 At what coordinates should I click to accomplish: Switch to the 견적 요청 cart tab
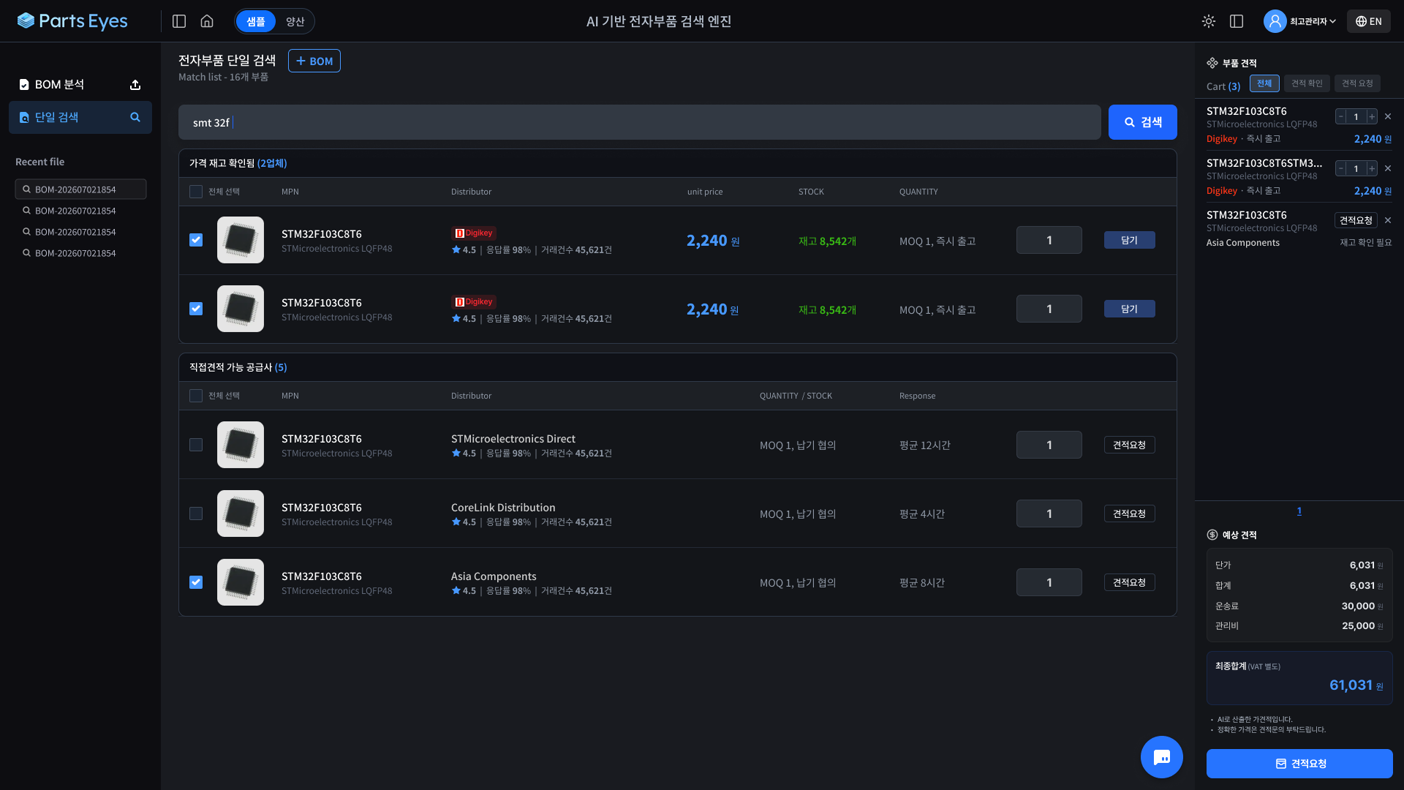tap(1358, 84)
